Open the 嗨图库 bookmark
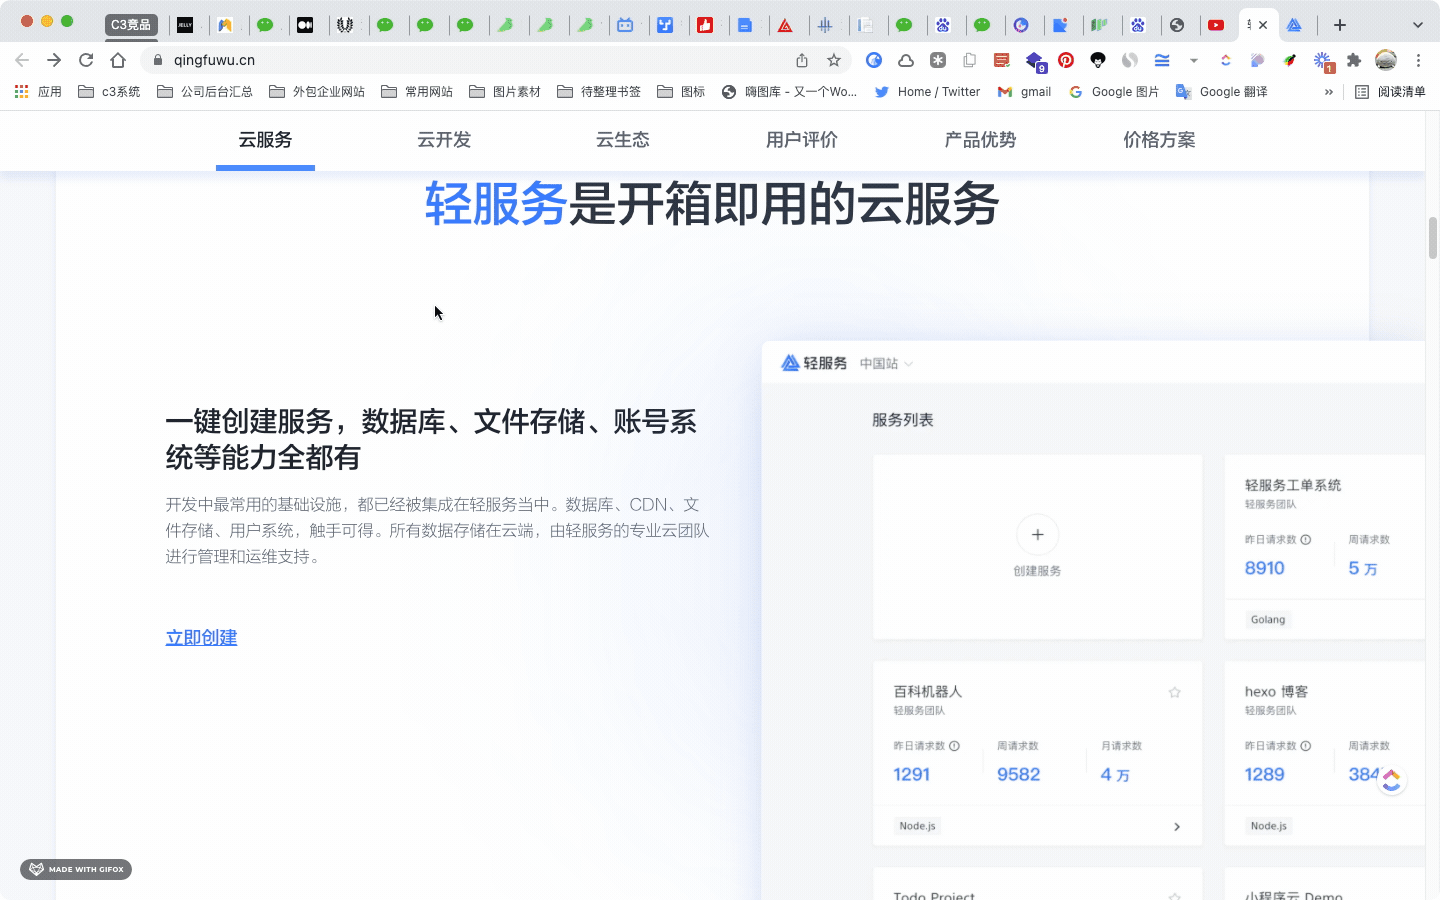1440x900 pixels. click(789, 91)
